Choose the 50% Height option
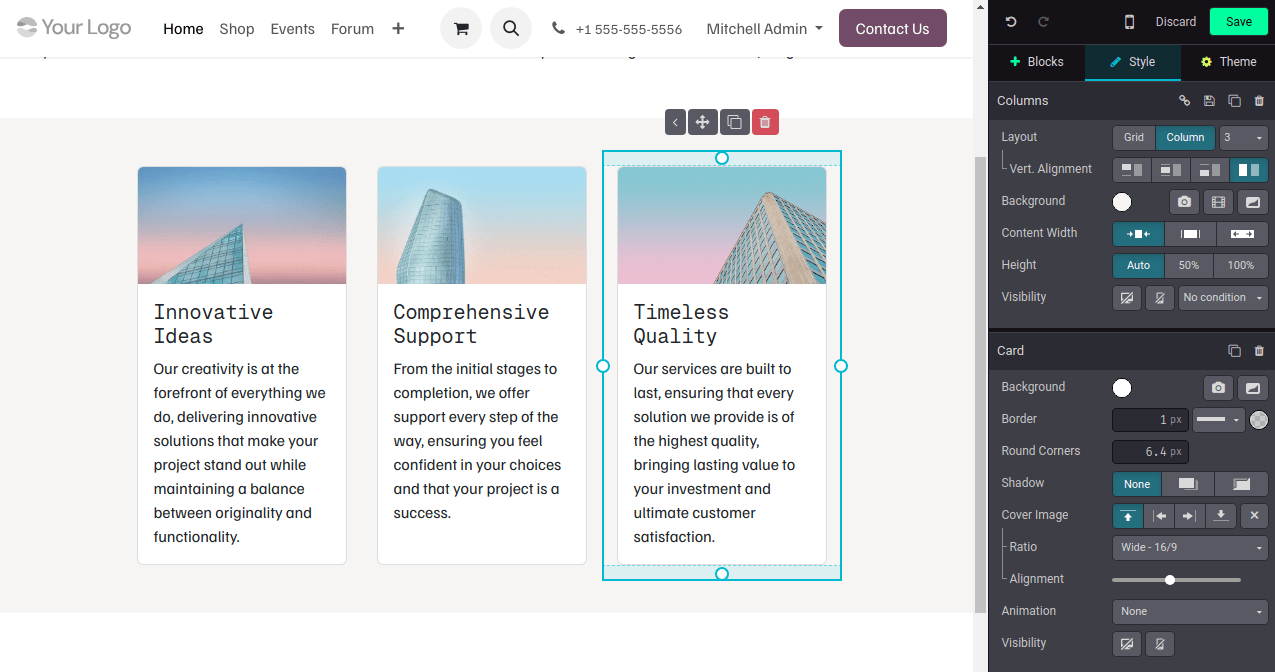Screen dimensions: 1275x672 point(1188,265)
